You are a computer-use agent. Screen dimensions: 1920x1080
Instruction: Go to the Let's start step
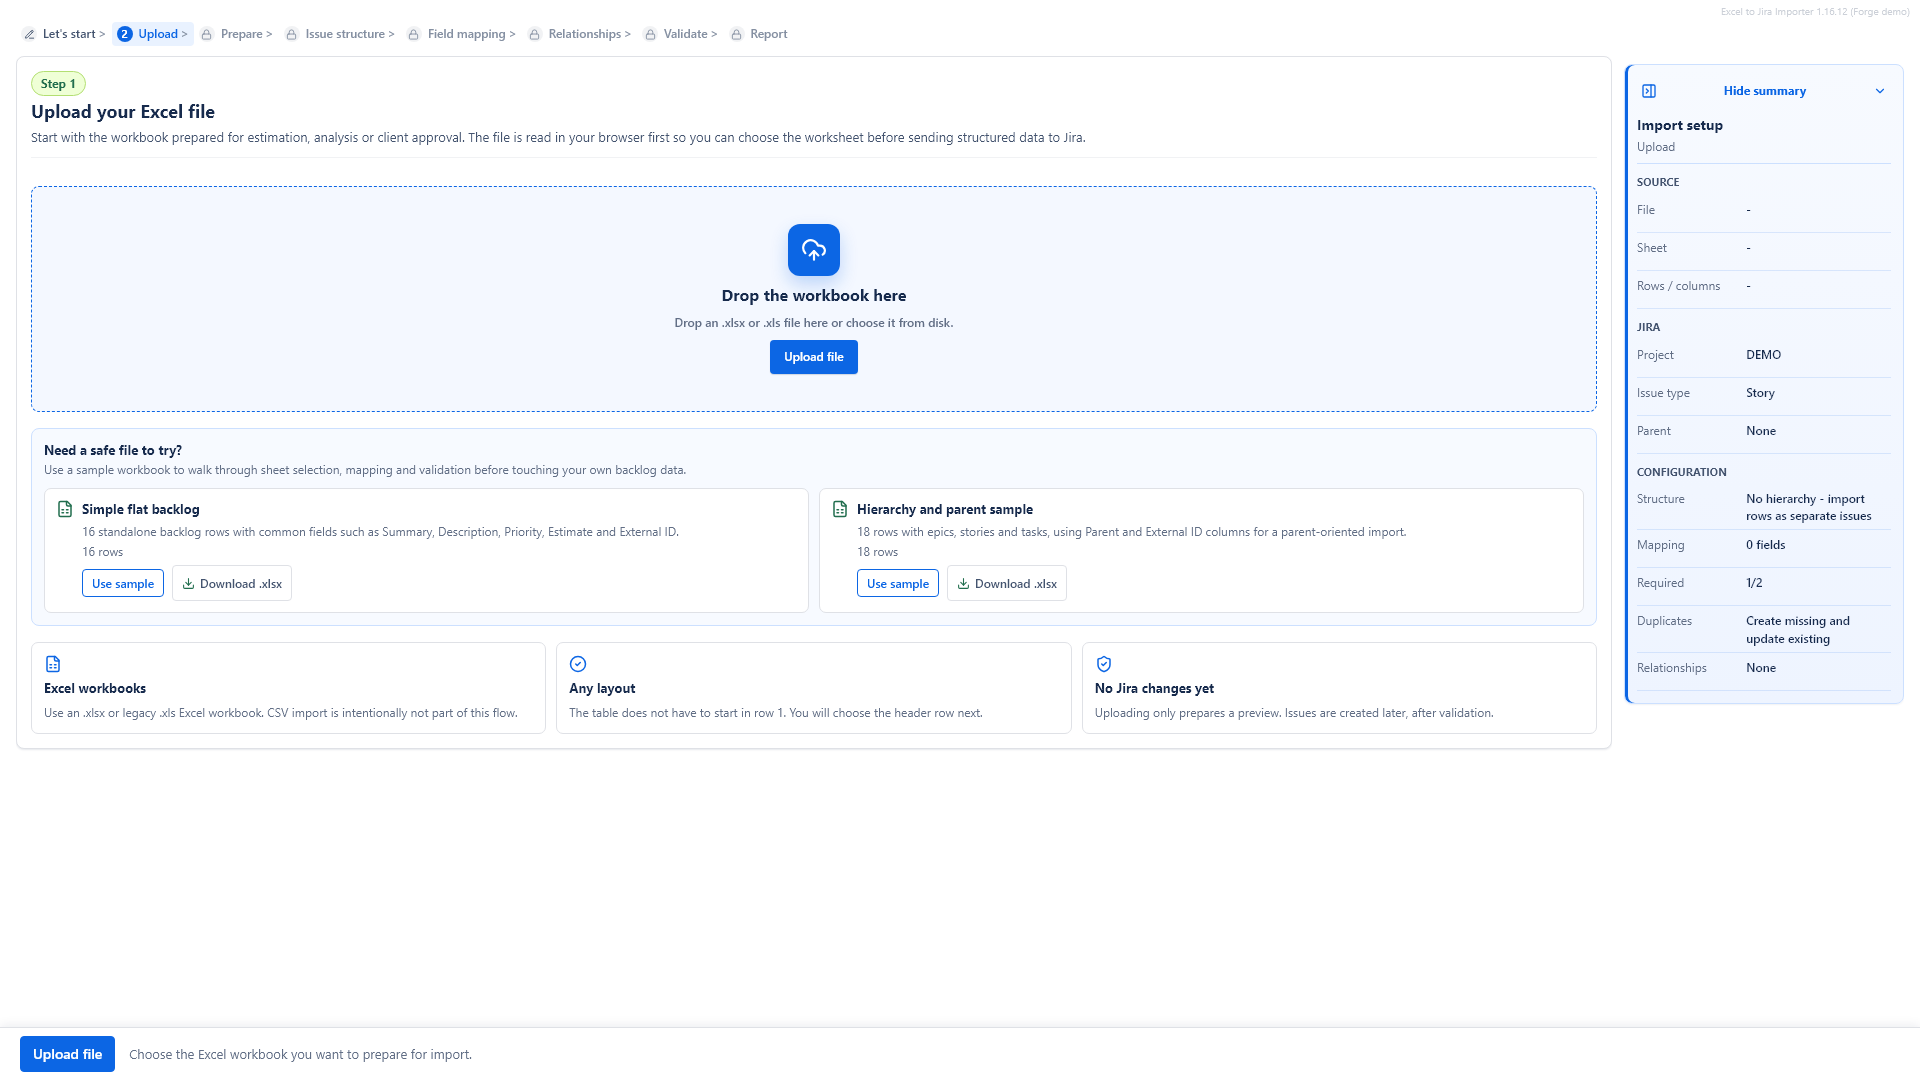(64, 34)
